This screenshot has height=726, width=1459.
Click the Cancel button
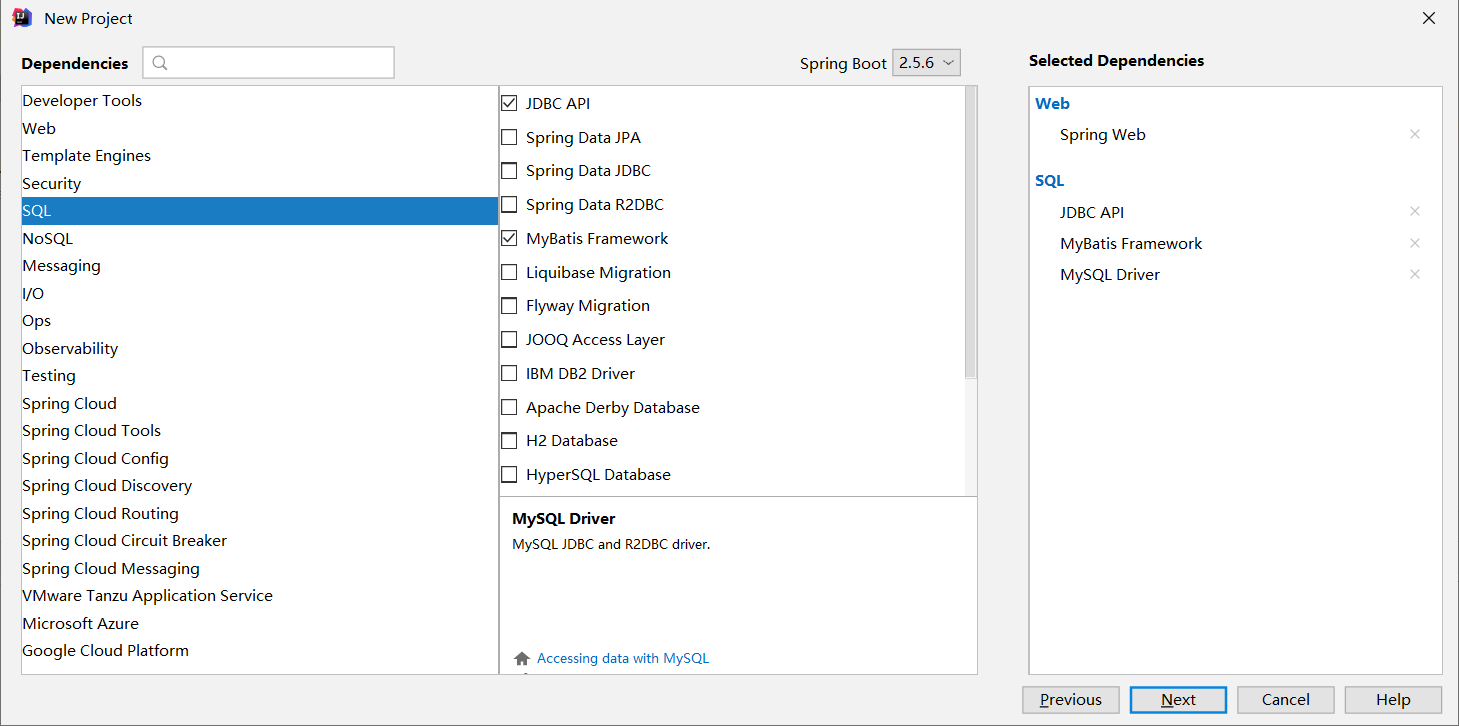click(1286, 700)
